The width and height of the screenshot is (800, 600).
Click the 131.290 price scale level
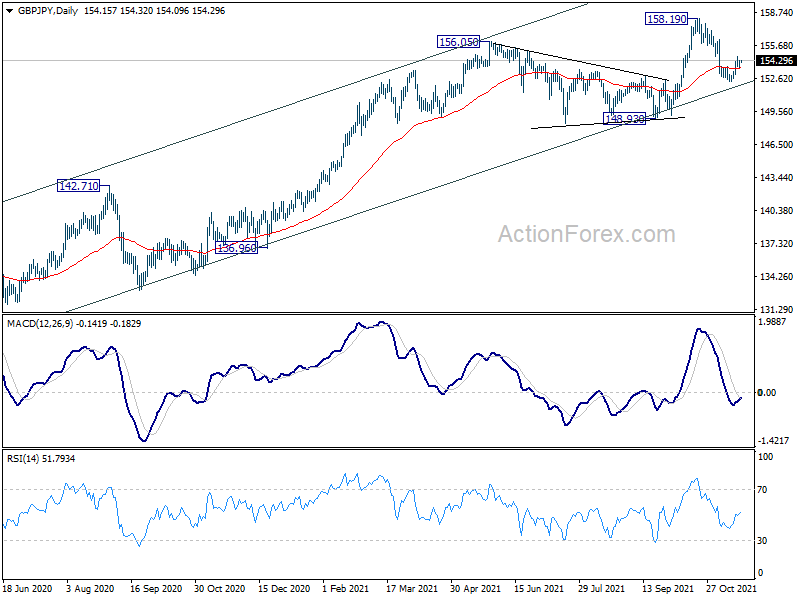point(777,309)
